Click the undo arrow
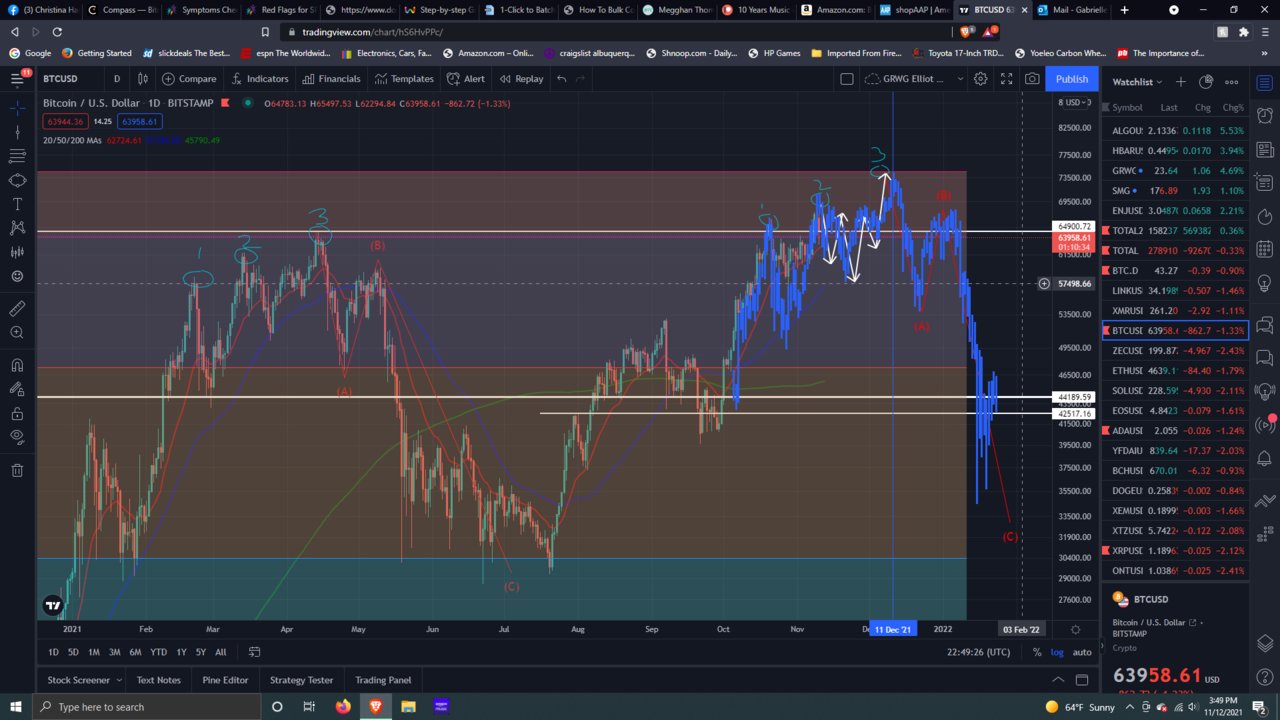Image resolution: width=1280 pixels, height=720 pixels. [562, 79]
